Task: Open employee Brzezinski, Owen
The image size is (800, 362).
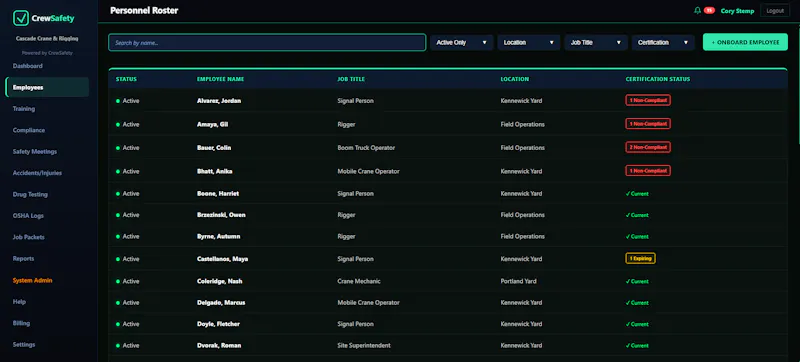Action: (x=221, y=215)
